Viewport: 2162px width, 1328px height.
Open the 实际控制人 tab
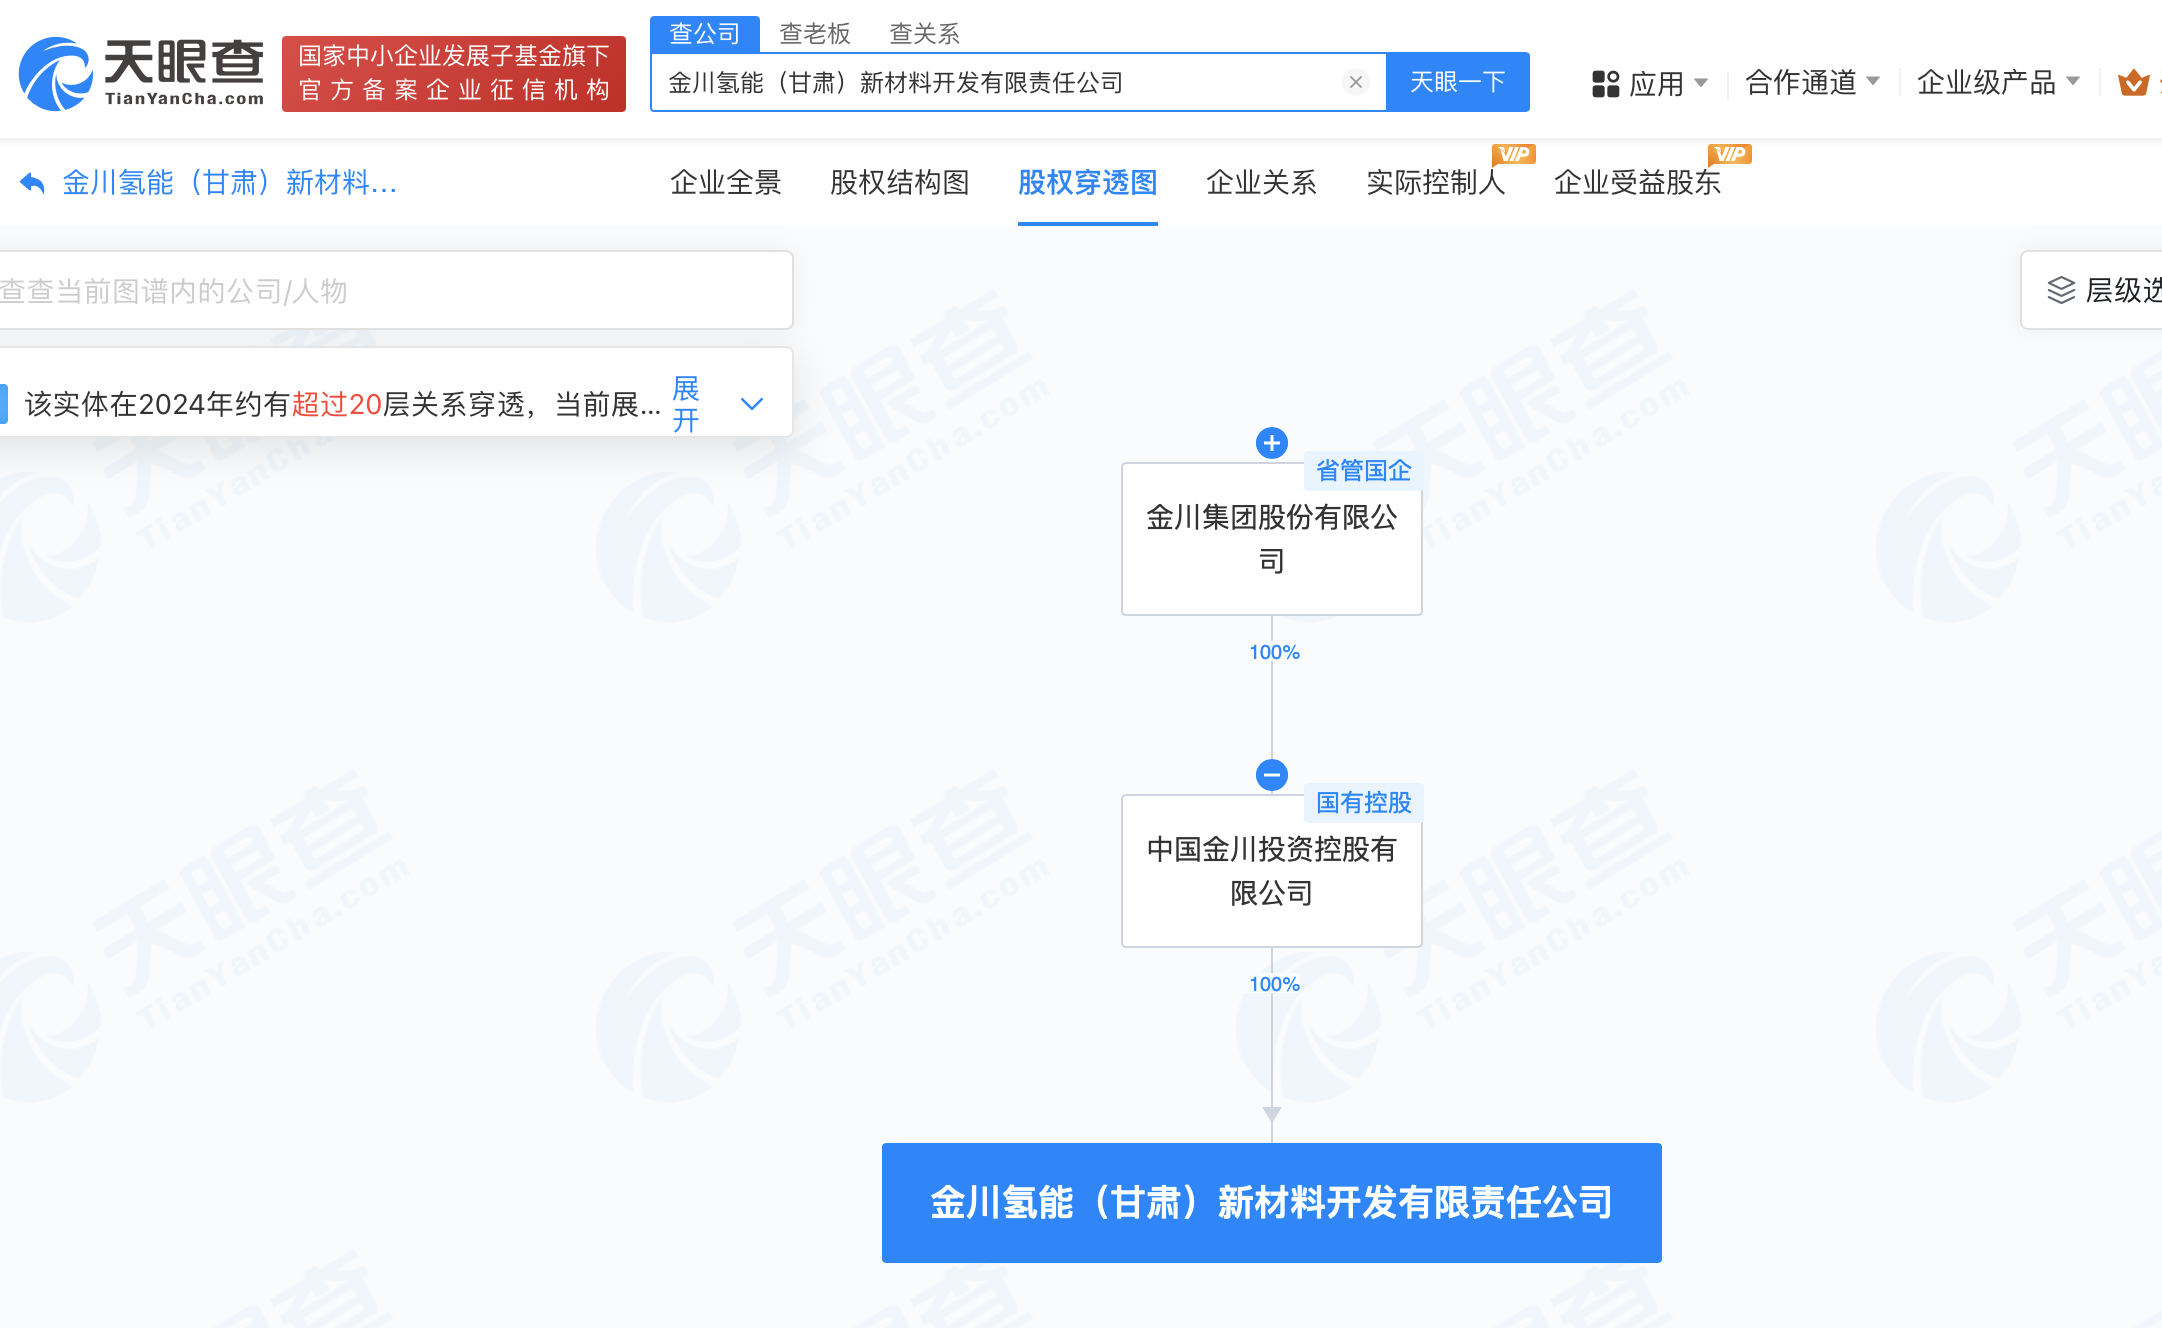tap(1435, 182)
